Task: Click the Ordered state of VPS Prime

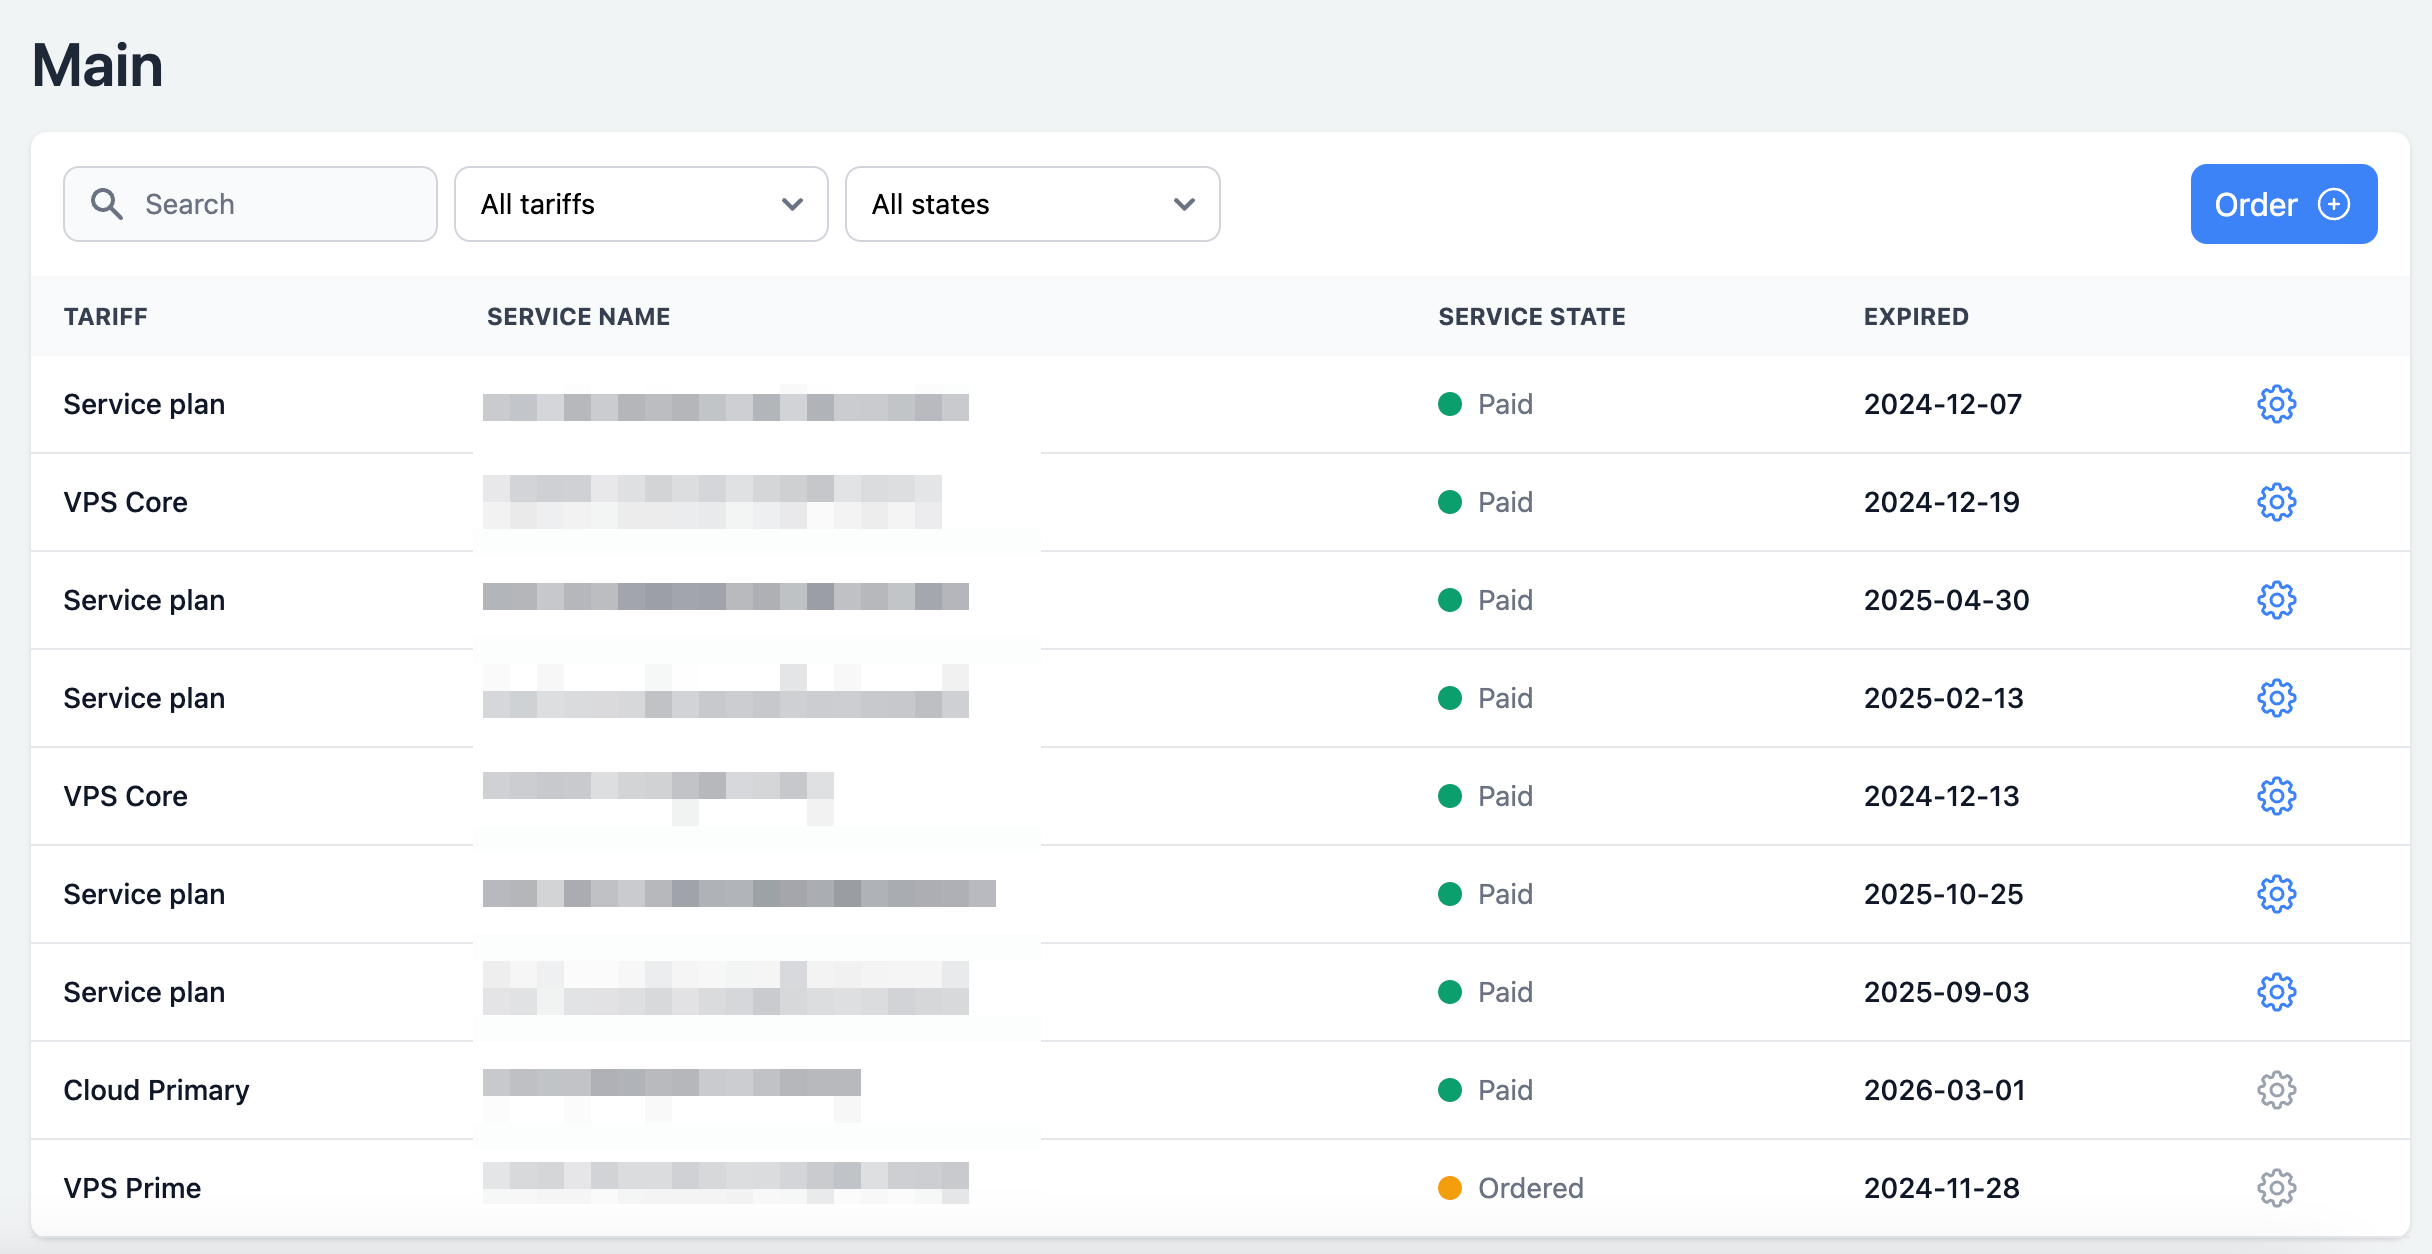Action: pos(1529,1188)
